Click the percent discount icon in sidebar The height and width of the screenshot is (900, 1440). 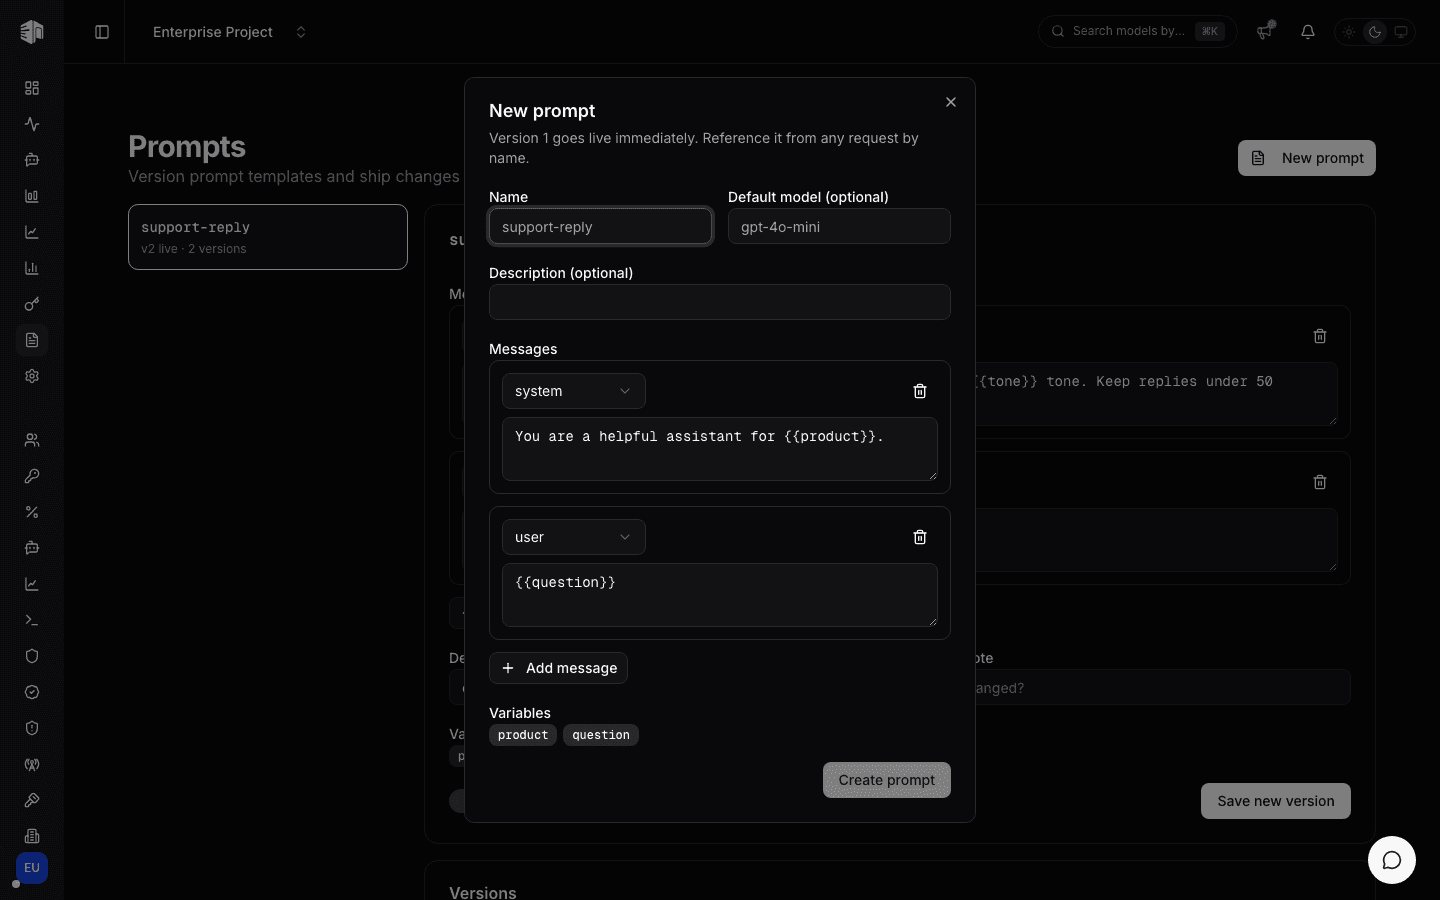click(x=32, y=512)
